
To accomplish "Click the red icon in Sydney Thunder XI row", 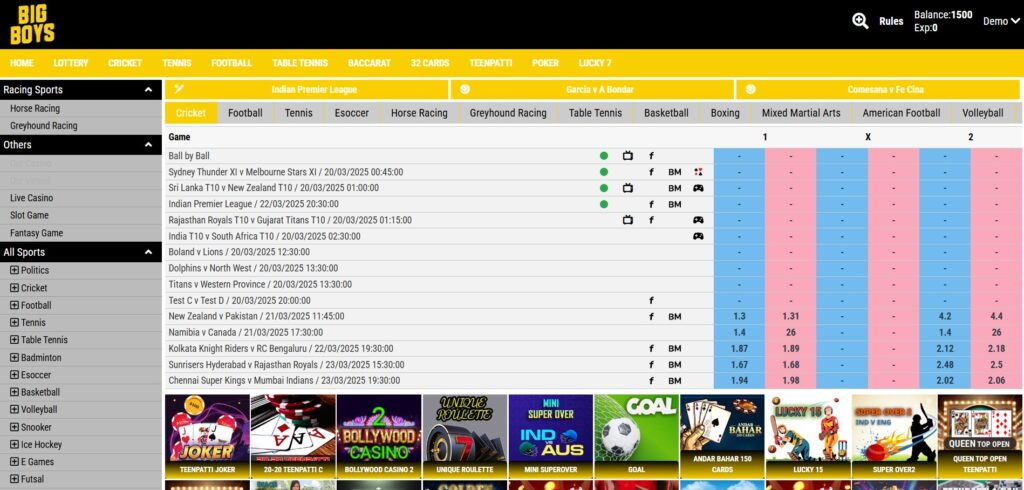I will coord(698,172).
